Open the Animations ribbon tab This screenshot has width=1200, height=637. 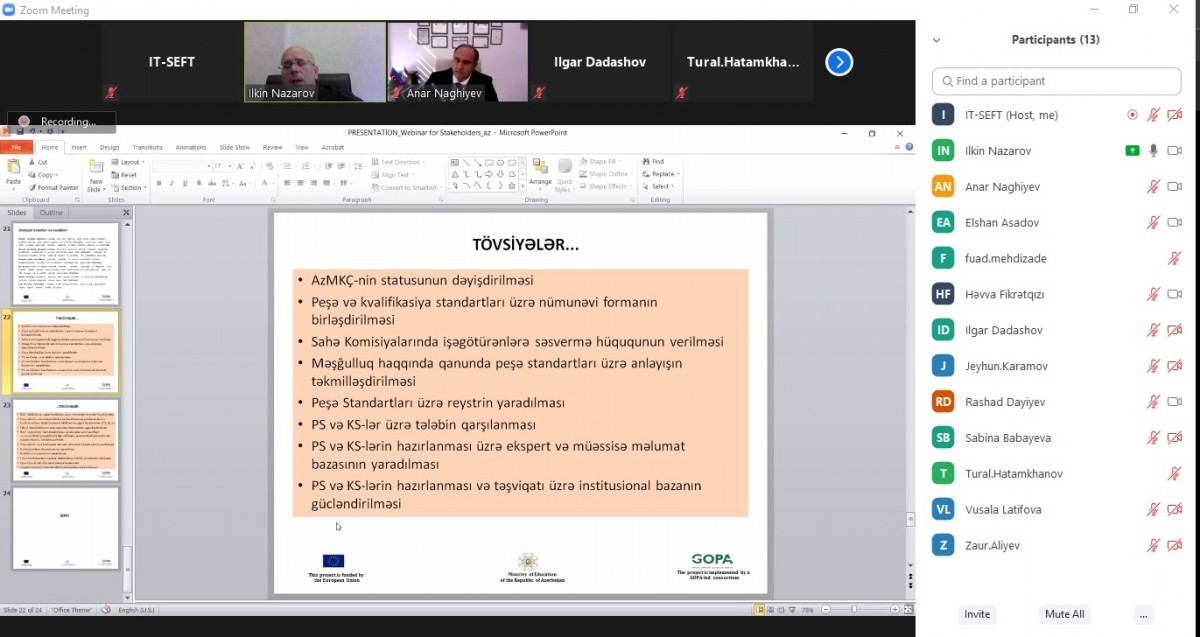point(190,147)
